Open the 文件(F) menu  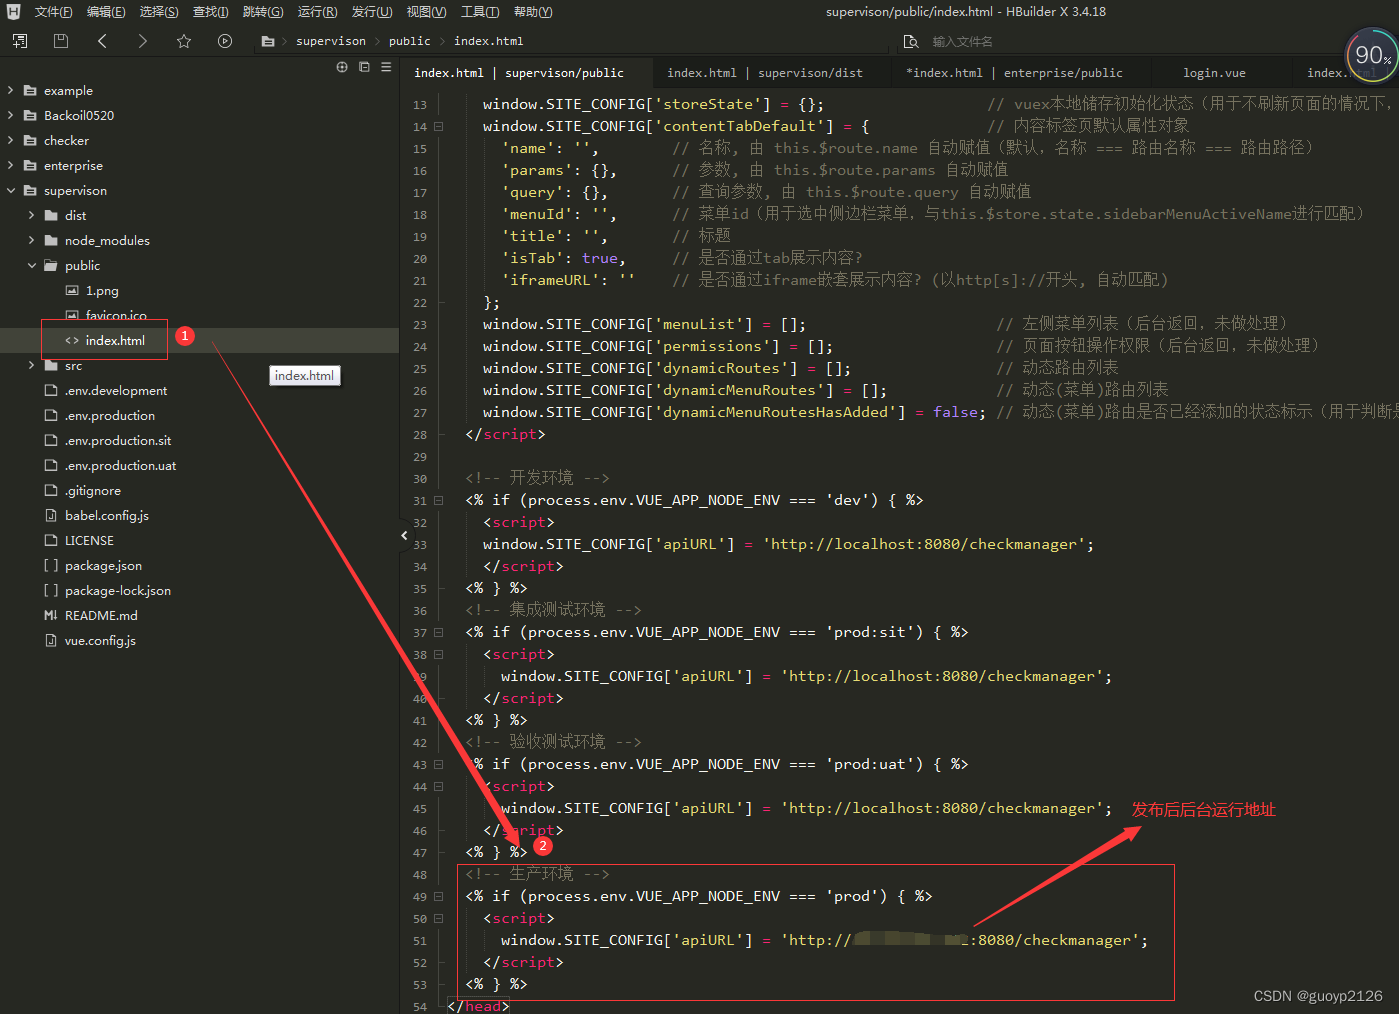tap(53, 12)
